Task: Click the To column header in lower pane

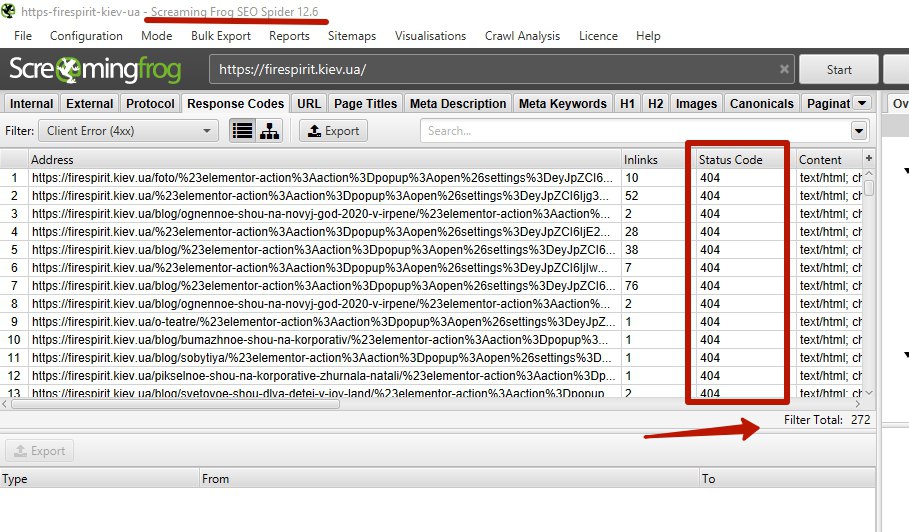Action: pyautogui.click(x=787, y=479)
